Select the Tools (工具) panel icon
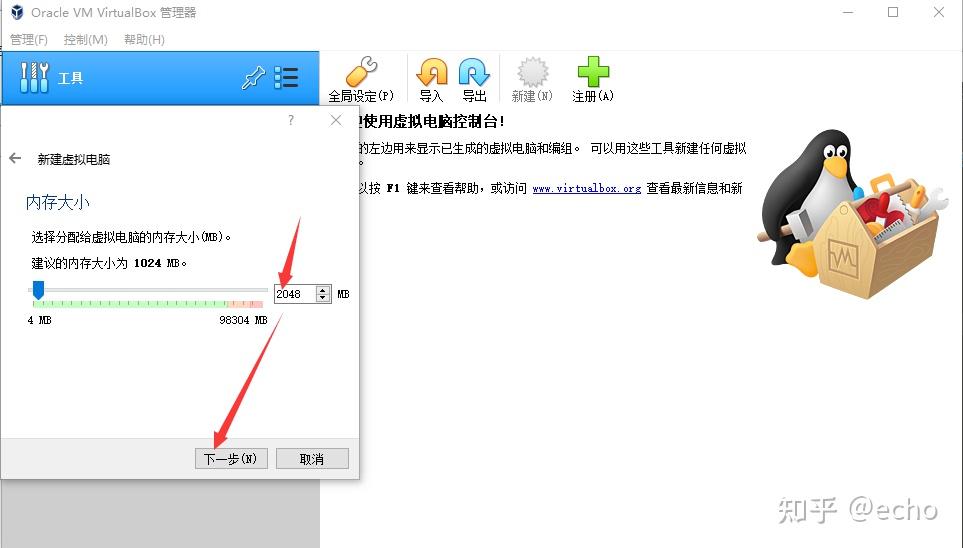This screenshot has width=963, height=548. [x=34, y=77]
